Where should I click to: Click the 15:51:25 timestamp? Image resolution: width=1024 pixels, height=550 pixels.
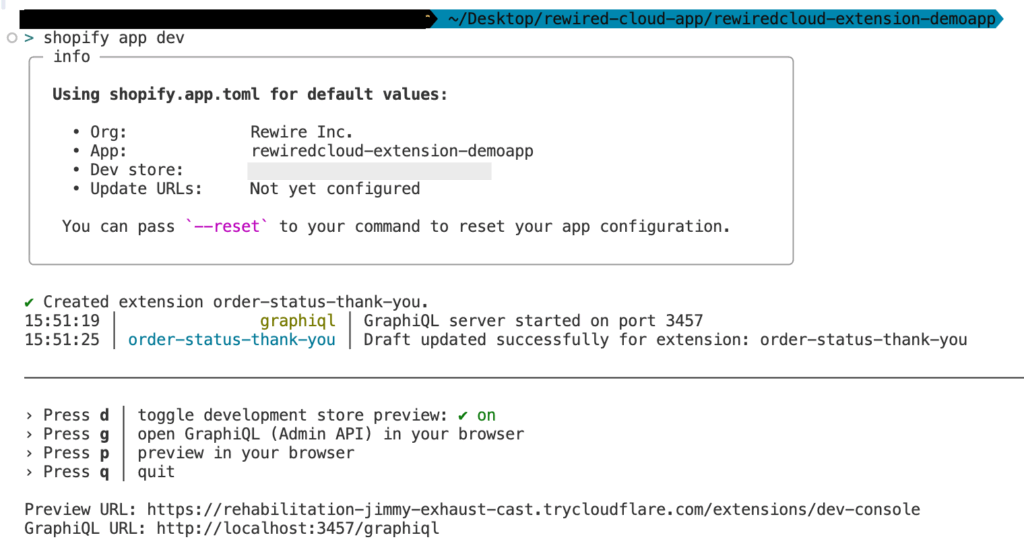[x=62, y=340]
